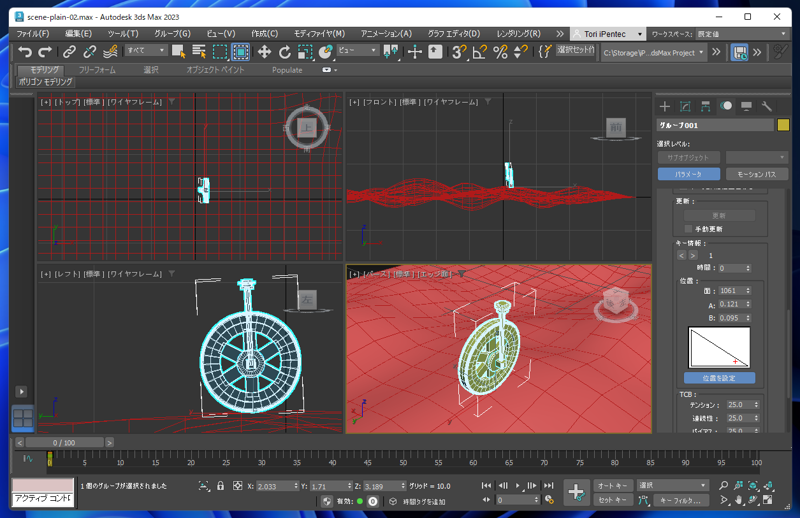Open the project path dropdown

coord(654,52)
